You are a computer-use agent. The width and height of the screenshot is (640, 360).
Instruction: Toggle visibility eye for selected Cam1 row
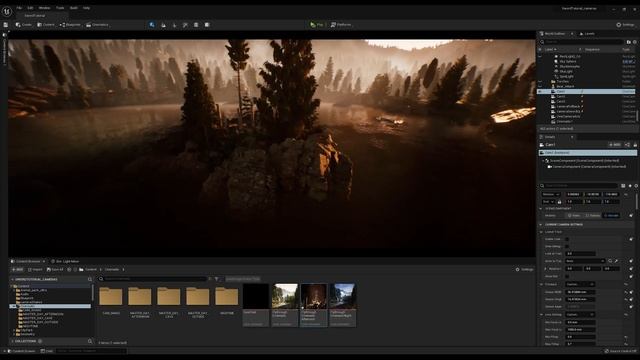[540, 92]
